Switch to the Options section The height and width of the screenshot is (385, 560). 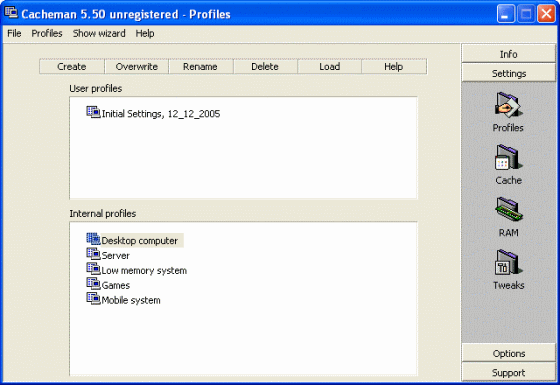tap(509, 353)
